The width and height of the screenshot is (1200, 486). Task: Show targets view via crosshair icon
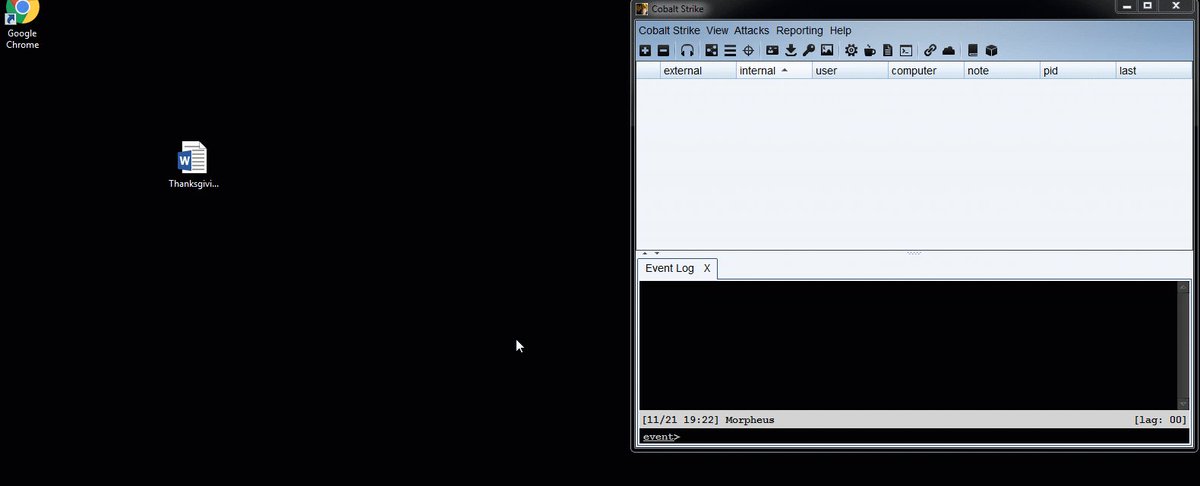coord(748,50)
